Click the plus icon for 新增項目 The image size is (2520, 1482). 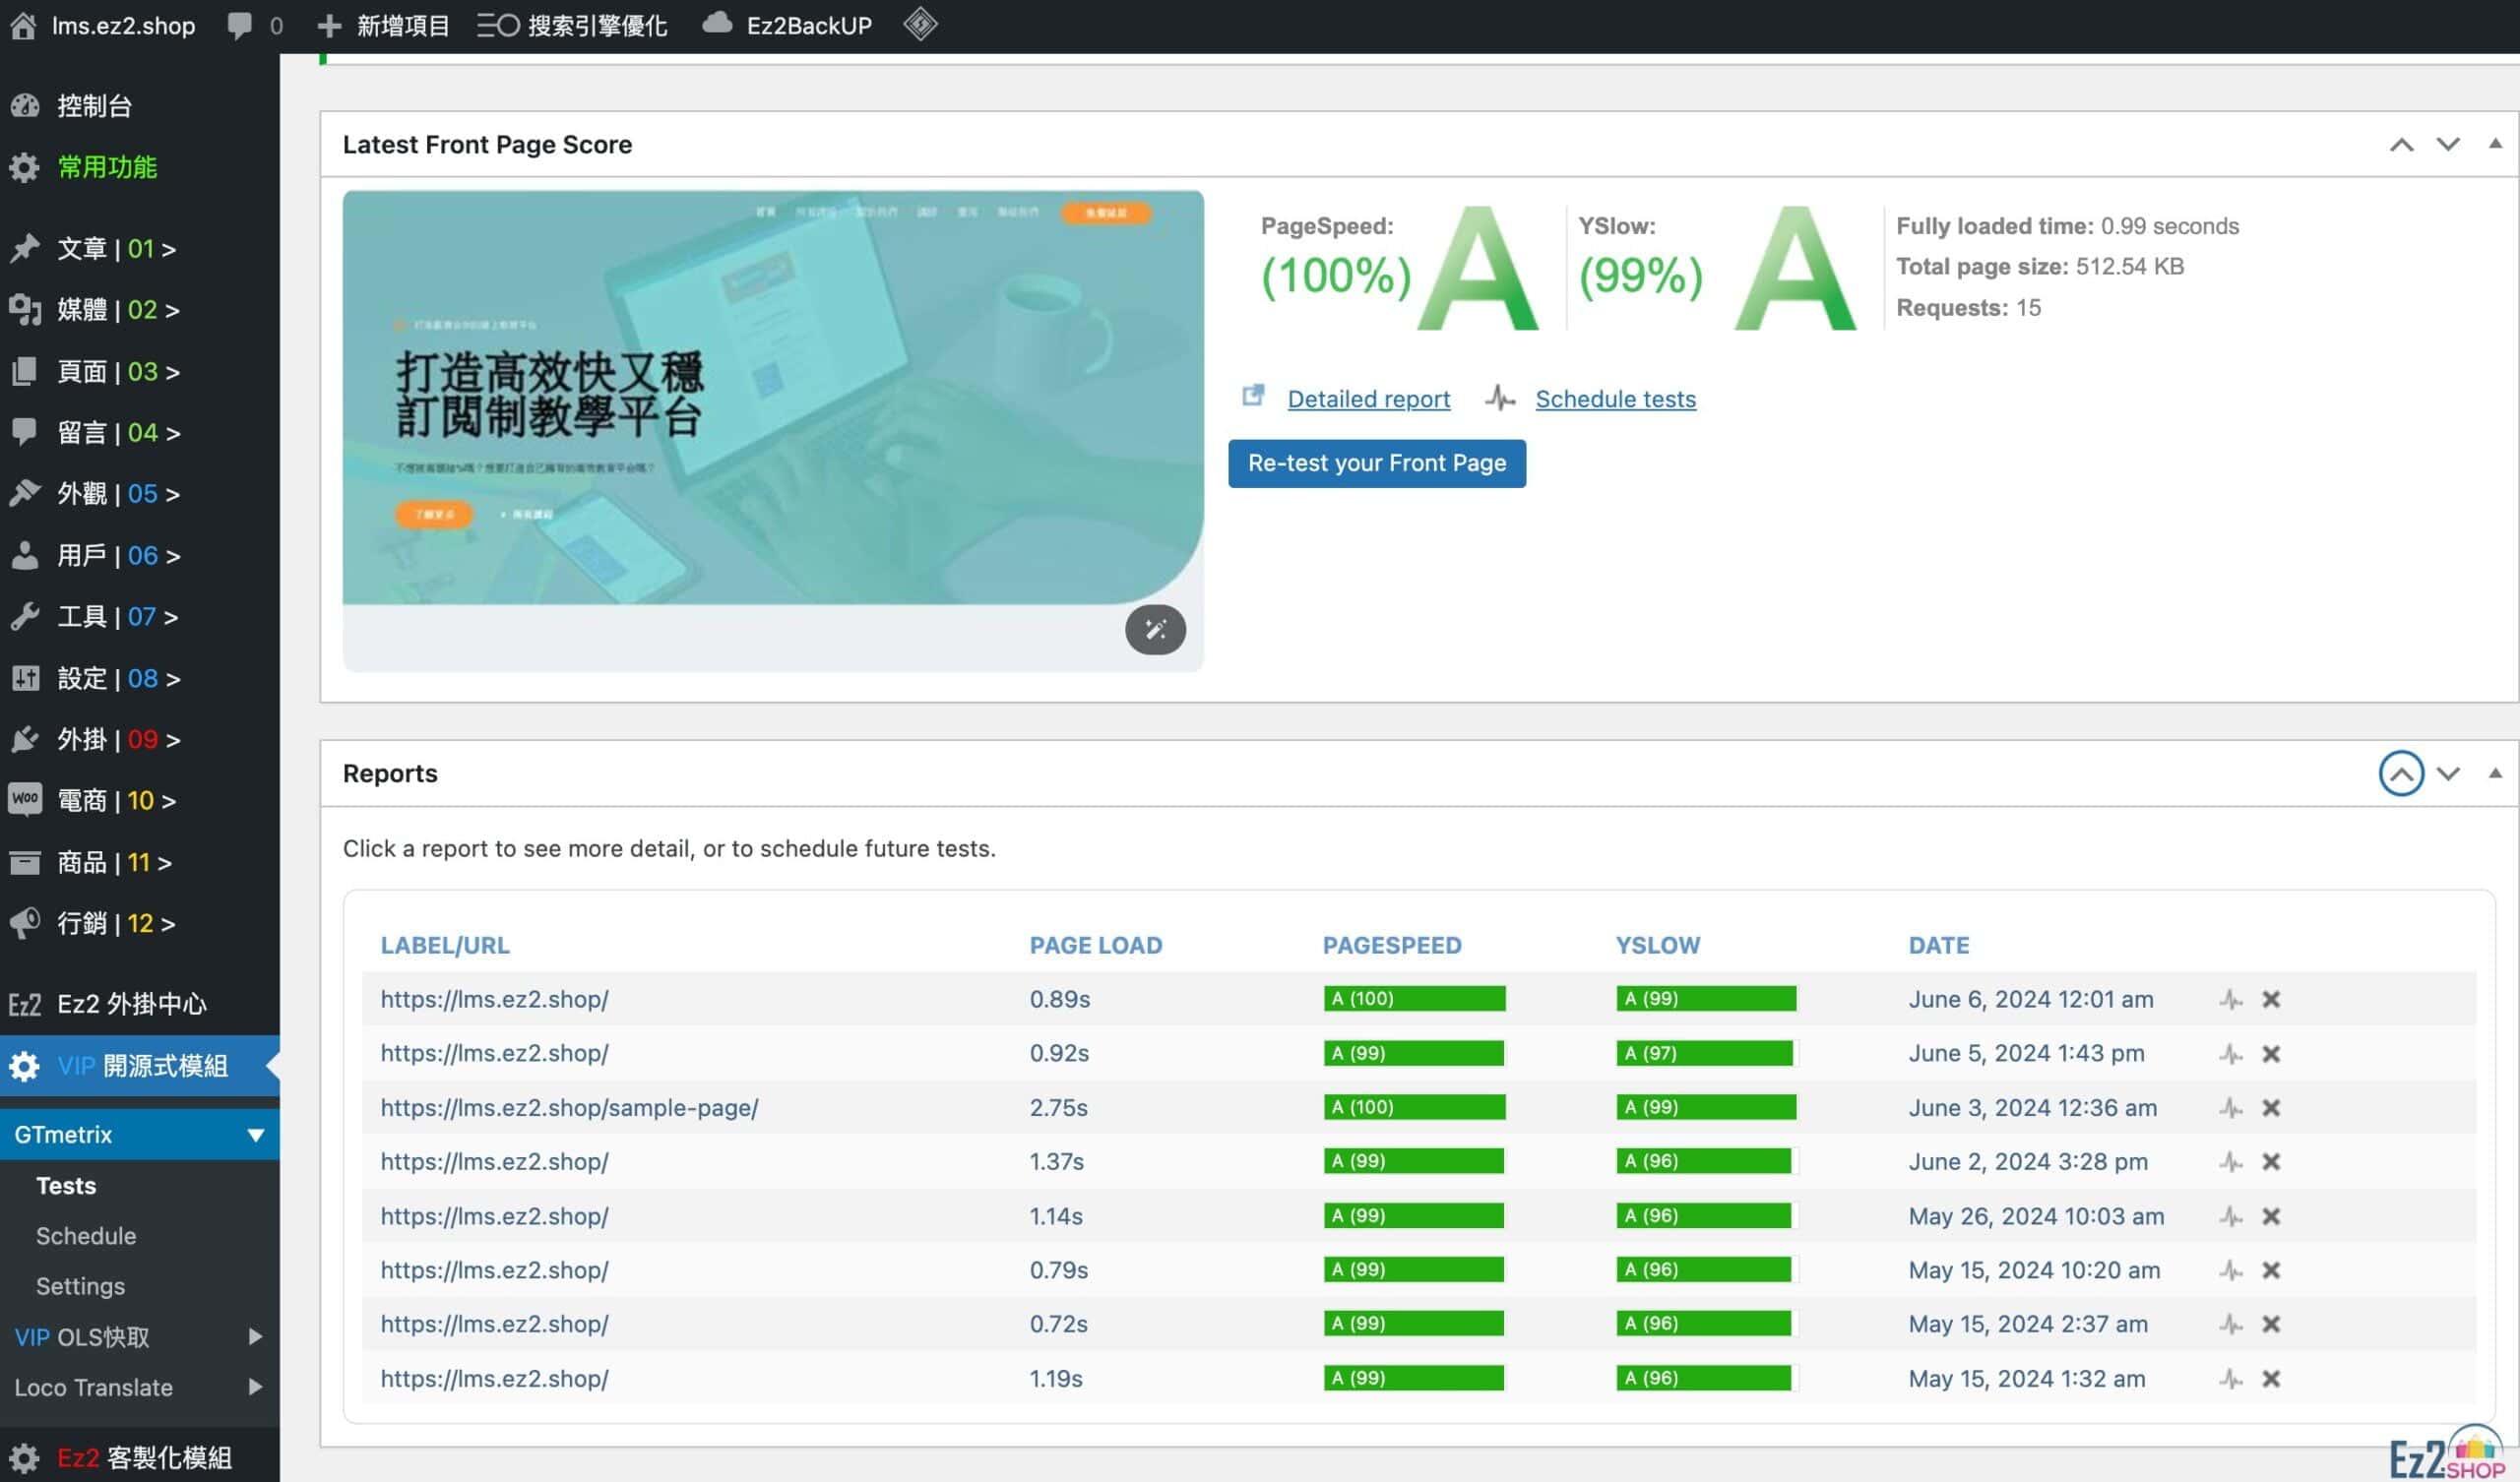coord(328,25)
